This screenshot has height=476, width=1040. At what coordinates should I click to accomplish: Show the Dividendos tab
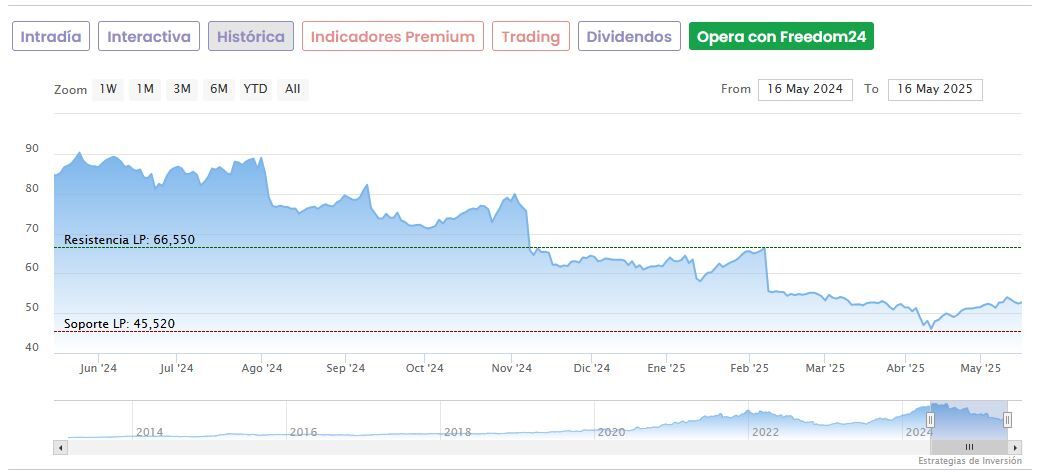pos(629,37)
